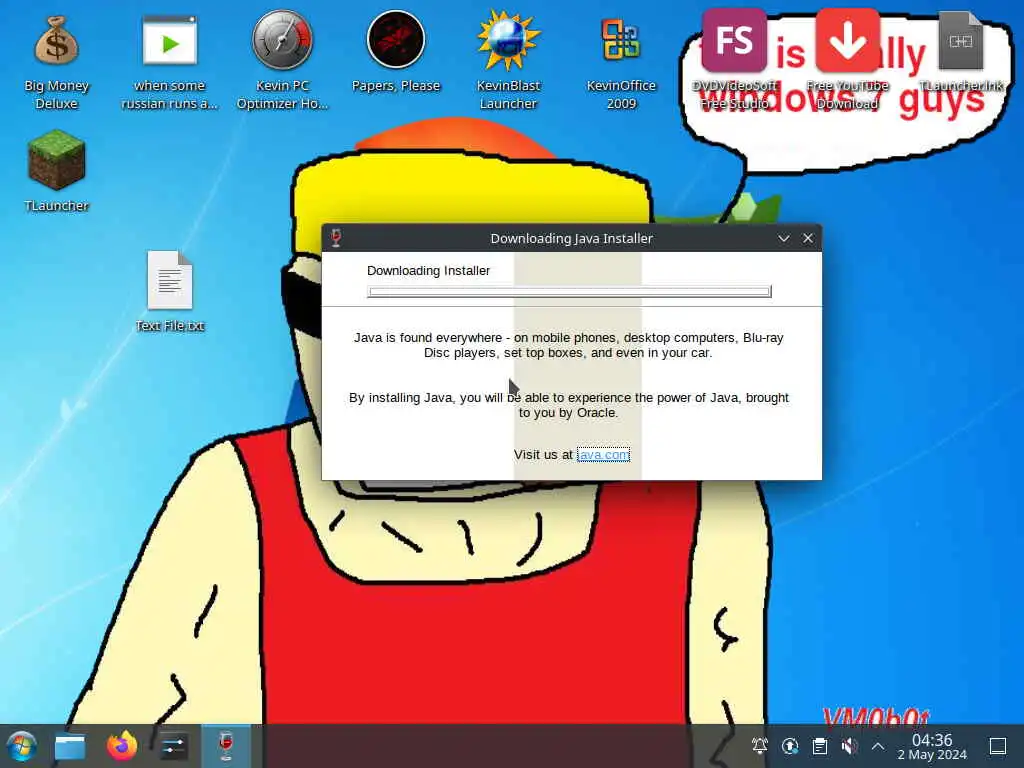The width and height of the screenshot is (1024, 768).
Task: Click text 'By installing Java, you will'
Action: (426, 398)
